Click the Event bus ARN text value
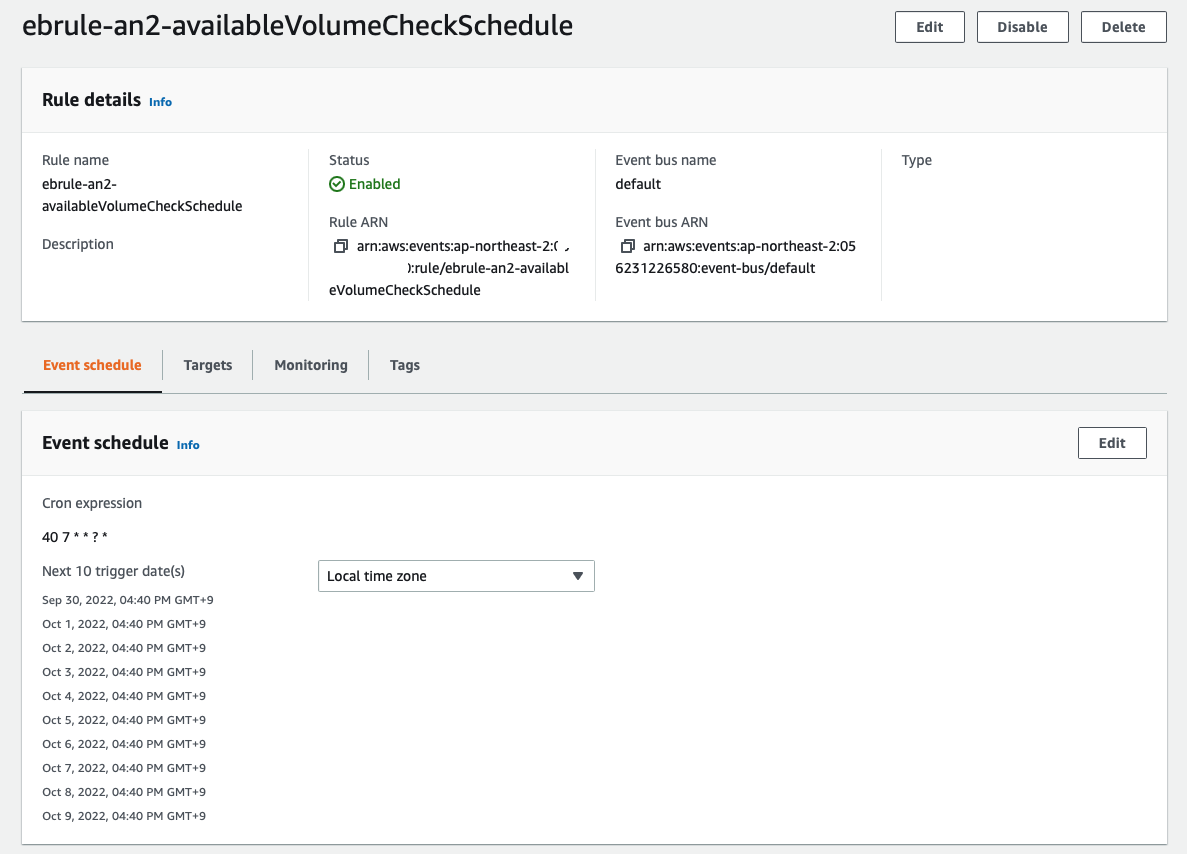1187x854 pixels. coord(736,257)
